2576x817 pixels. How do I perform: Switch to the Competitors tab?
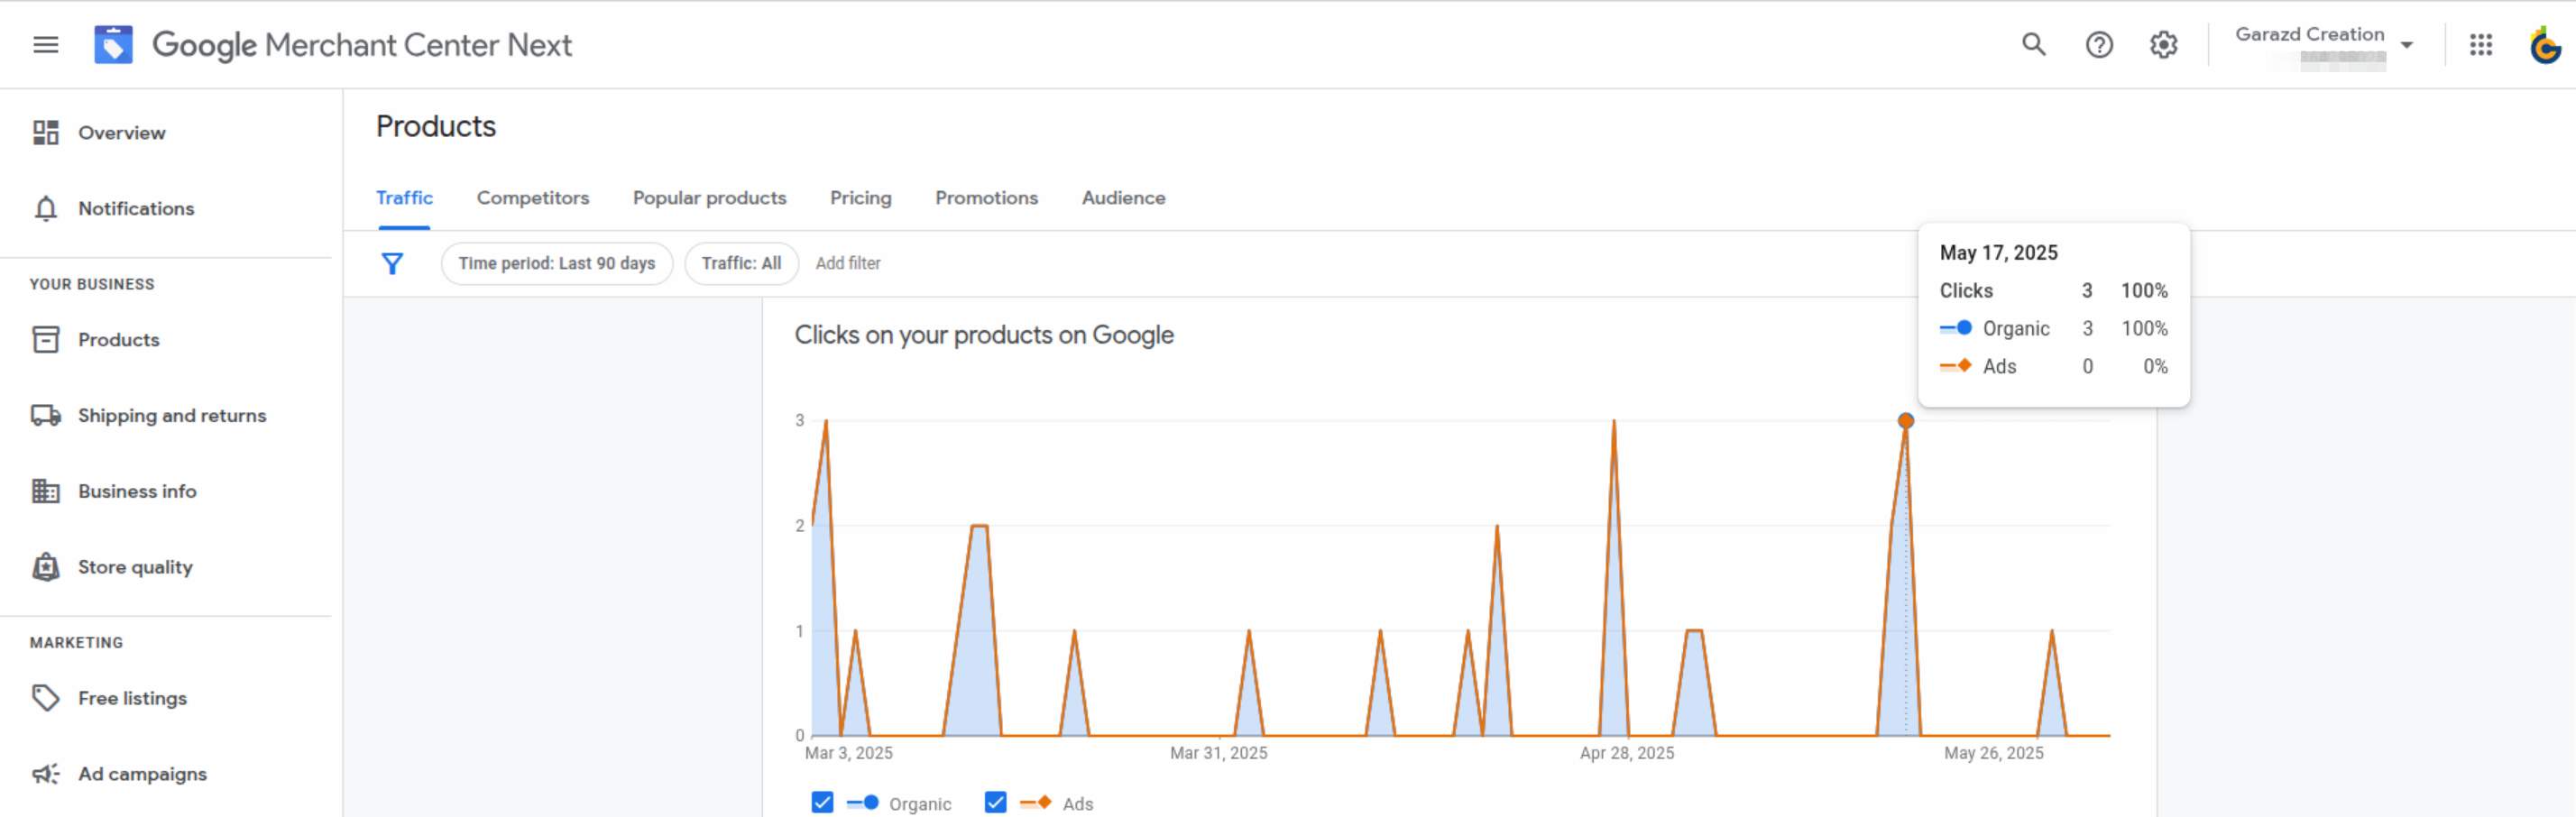(532, 198)
